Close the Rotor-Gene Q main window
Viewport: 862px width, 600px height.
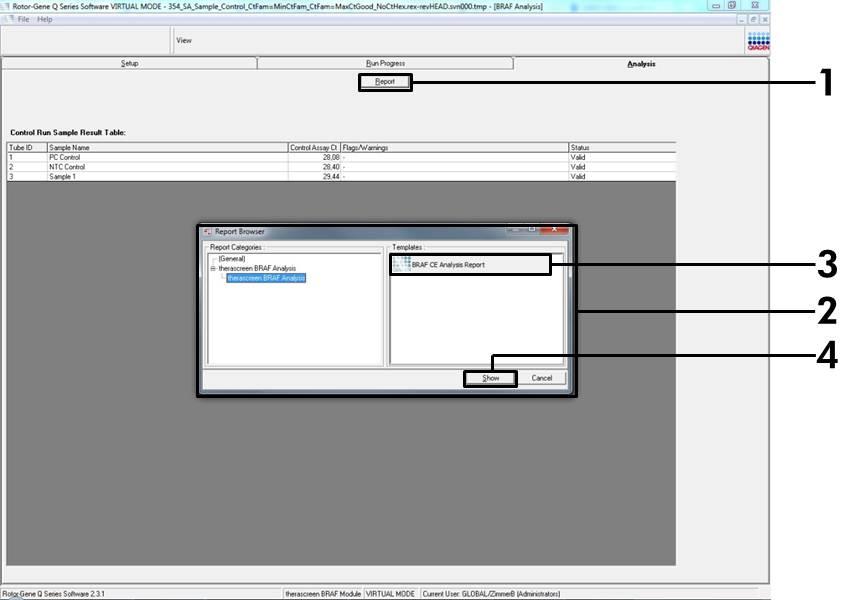(755, 5)
